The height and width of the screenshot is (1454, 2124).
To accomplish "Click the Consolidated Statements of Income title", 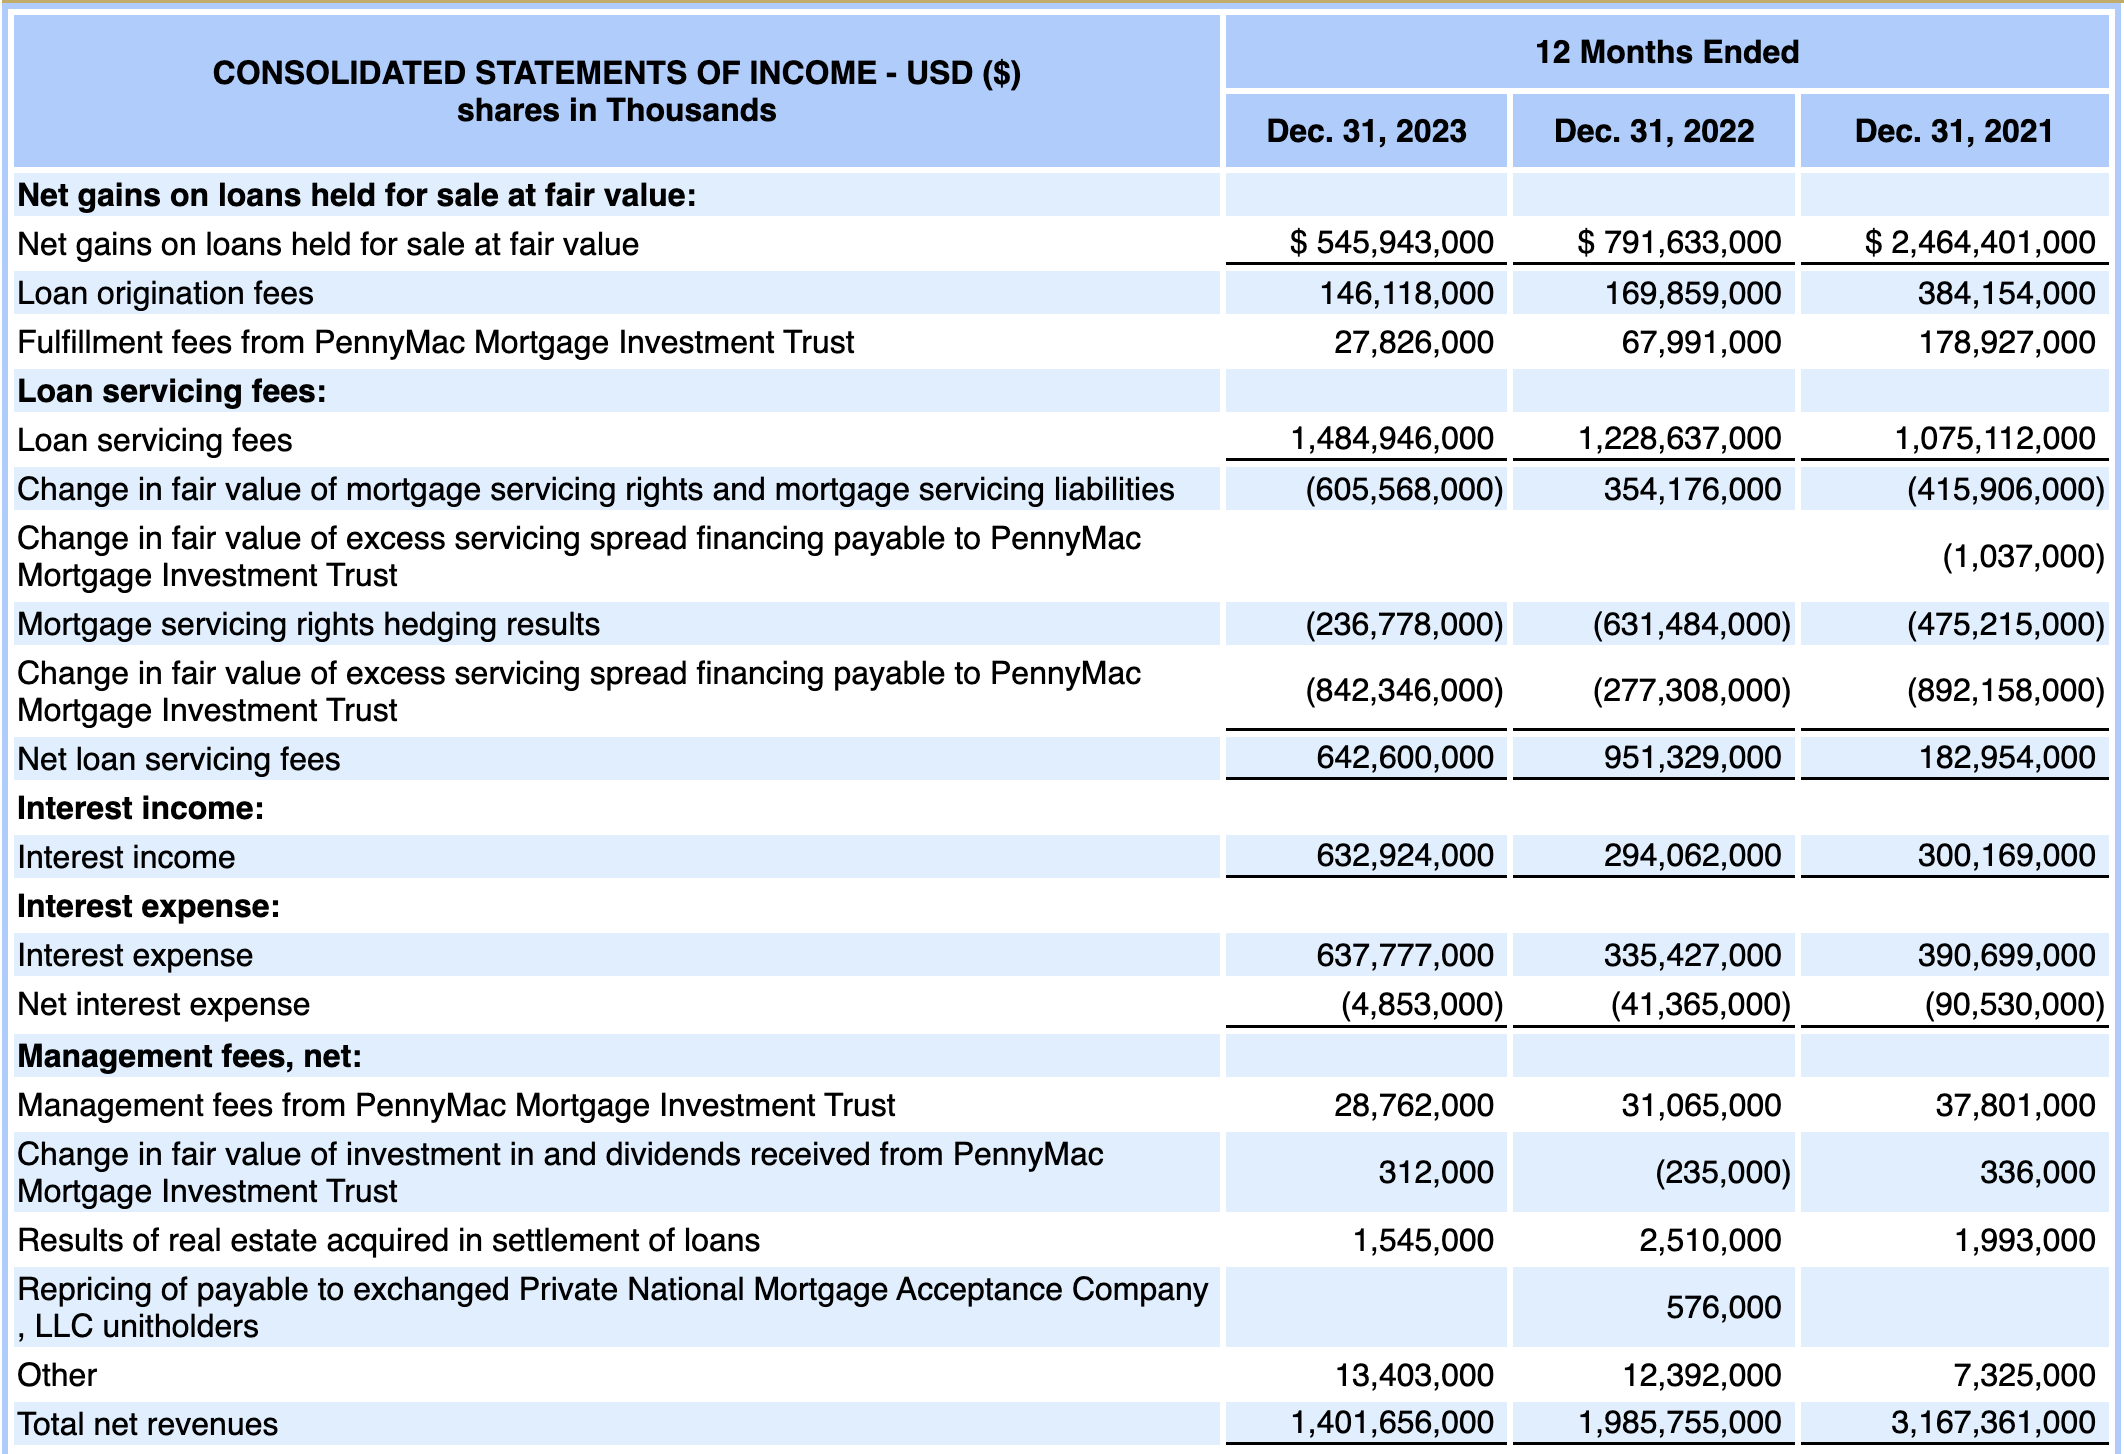I will tap(617, 91).
